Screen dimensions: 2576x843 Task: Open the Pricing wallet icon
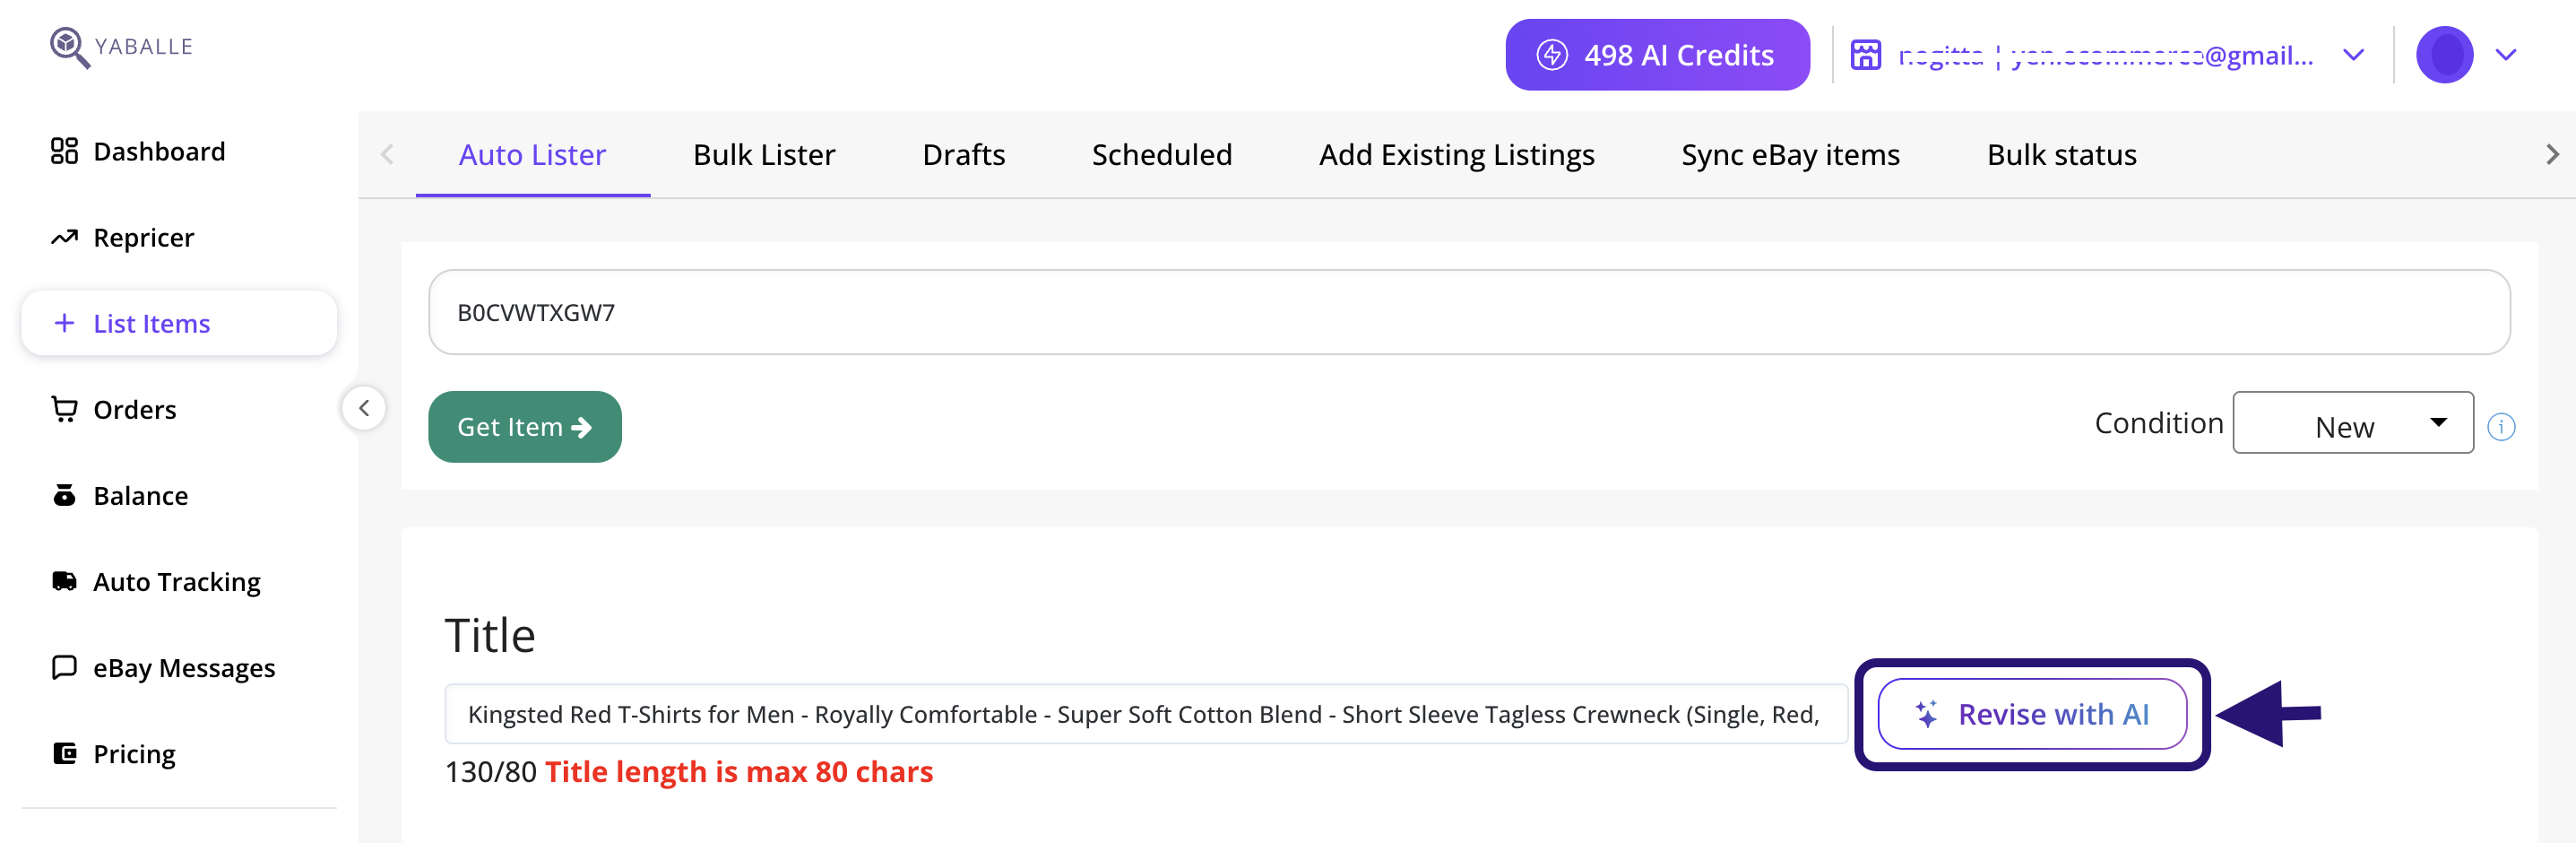click(x=64, y=753)
